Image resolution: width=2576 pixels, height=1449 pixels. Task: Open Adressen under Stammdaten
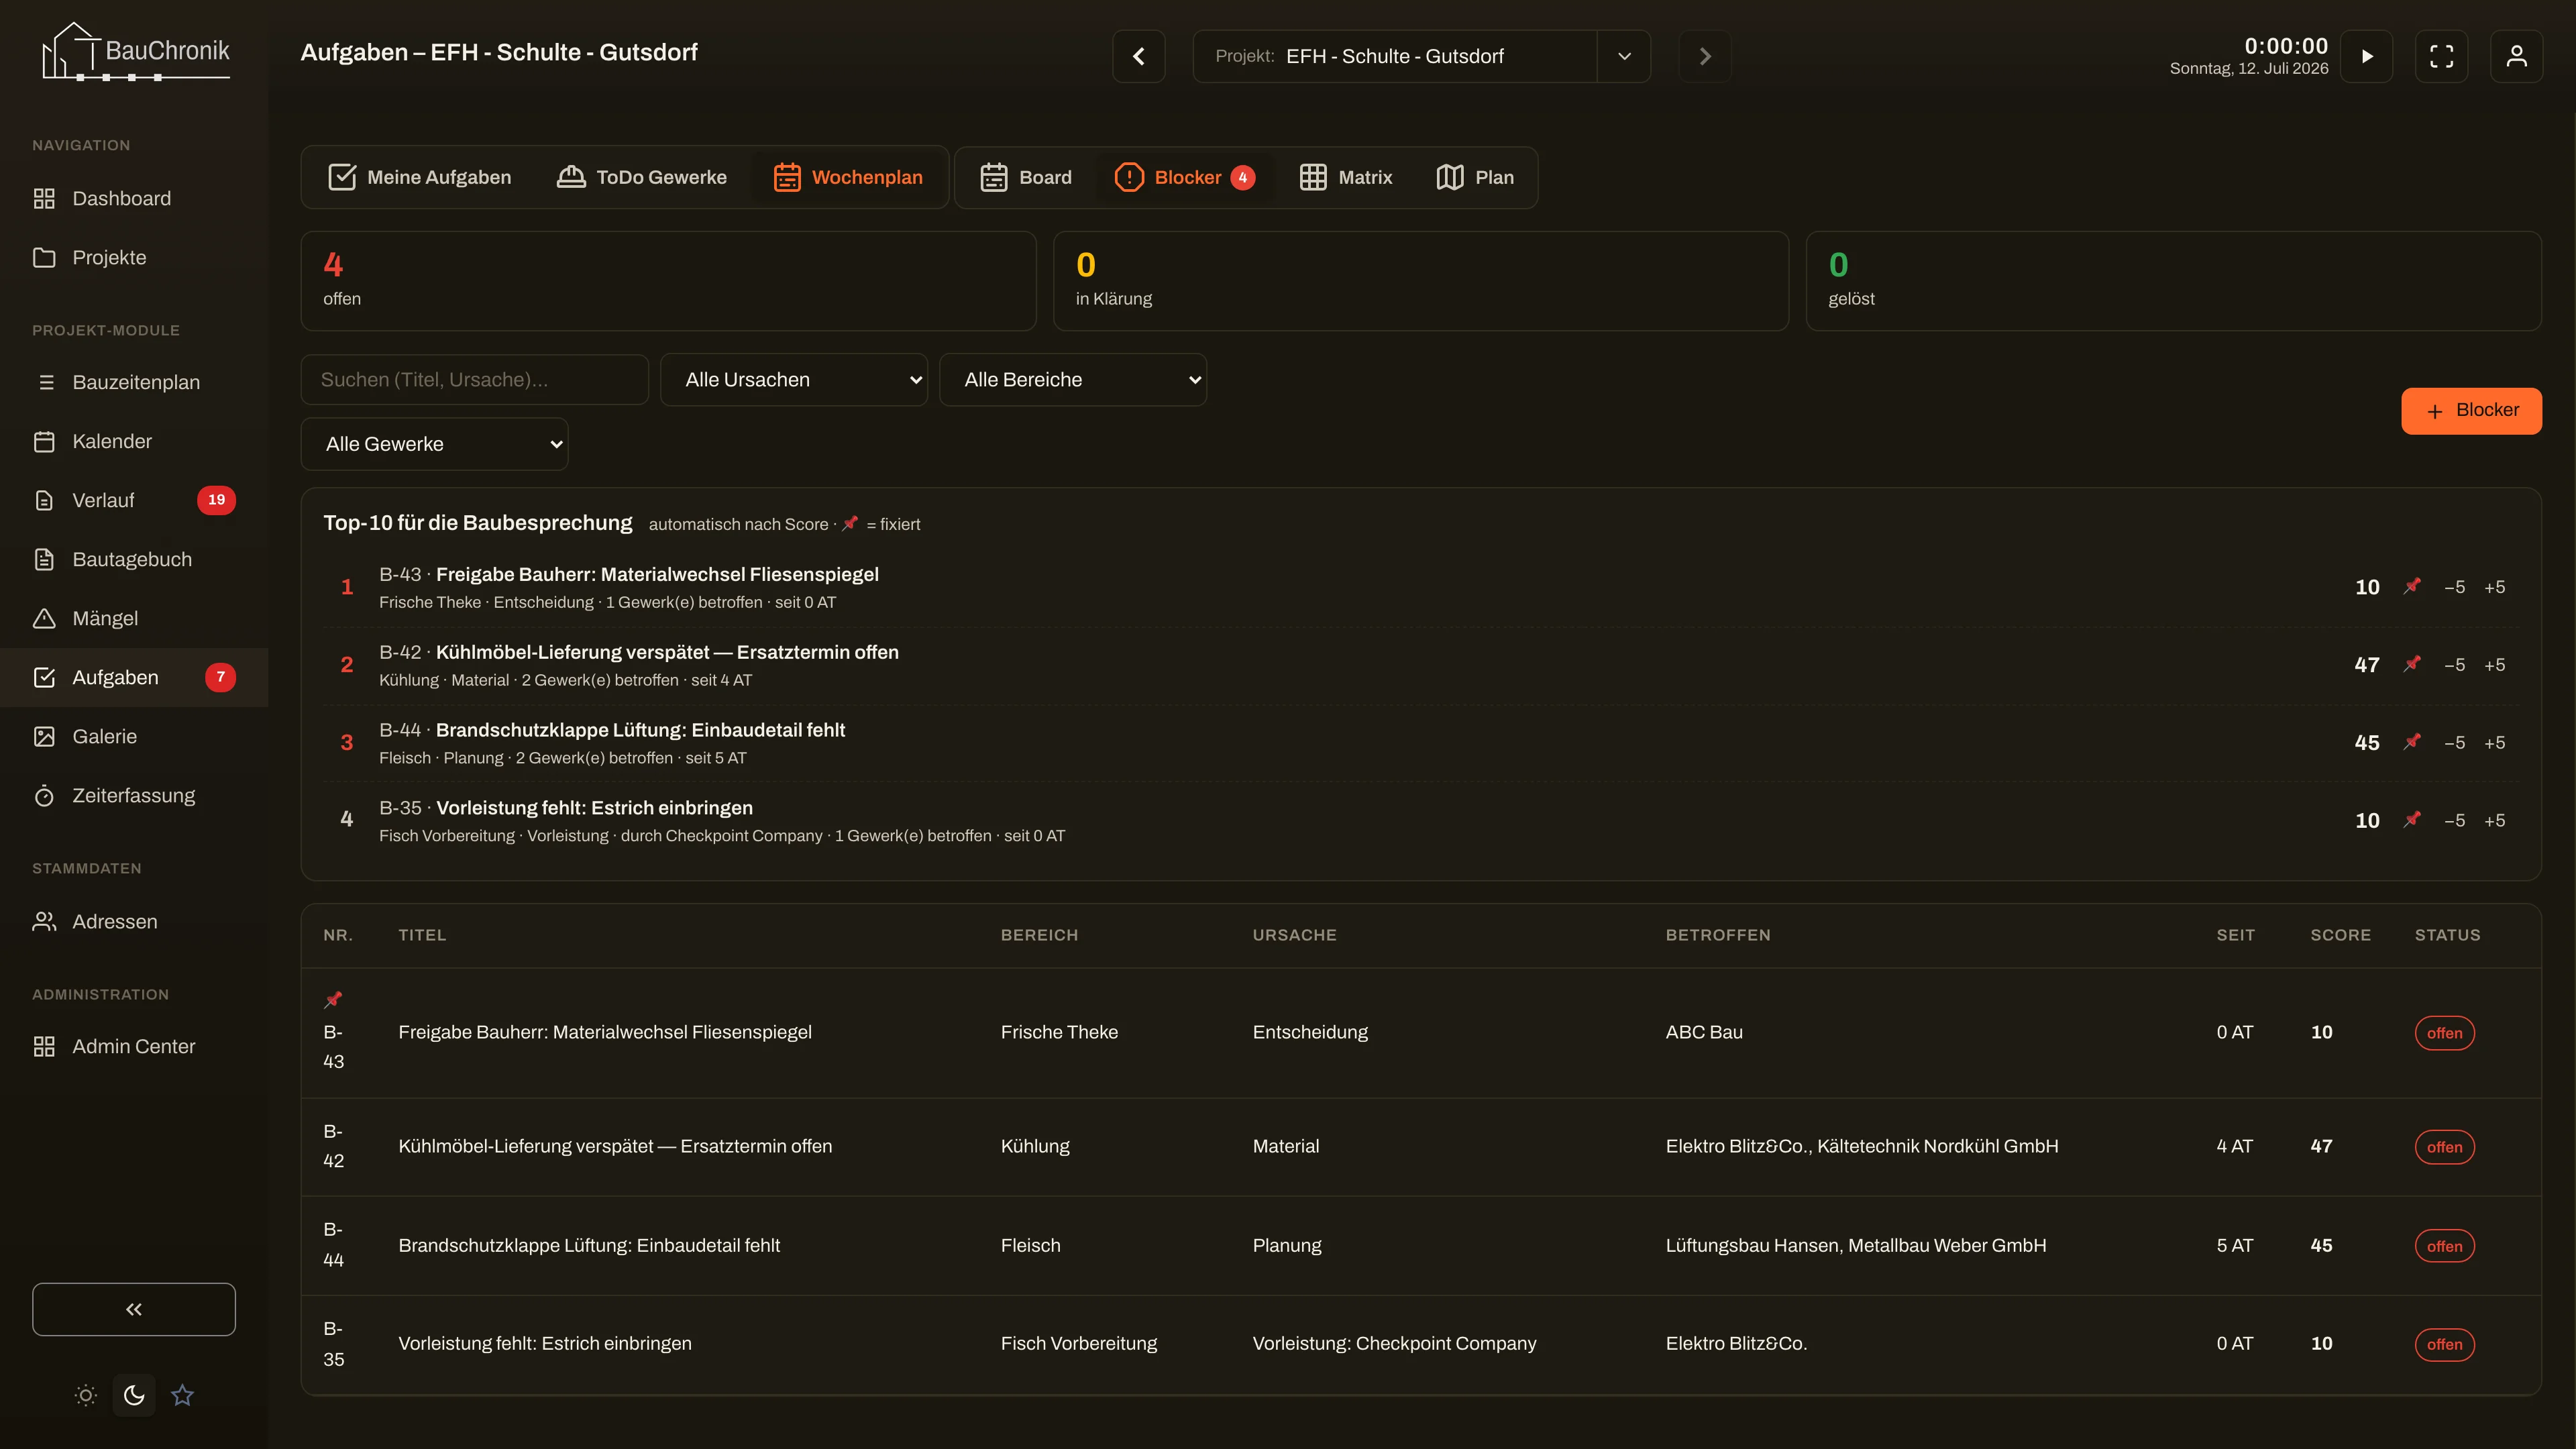point(134,921)
